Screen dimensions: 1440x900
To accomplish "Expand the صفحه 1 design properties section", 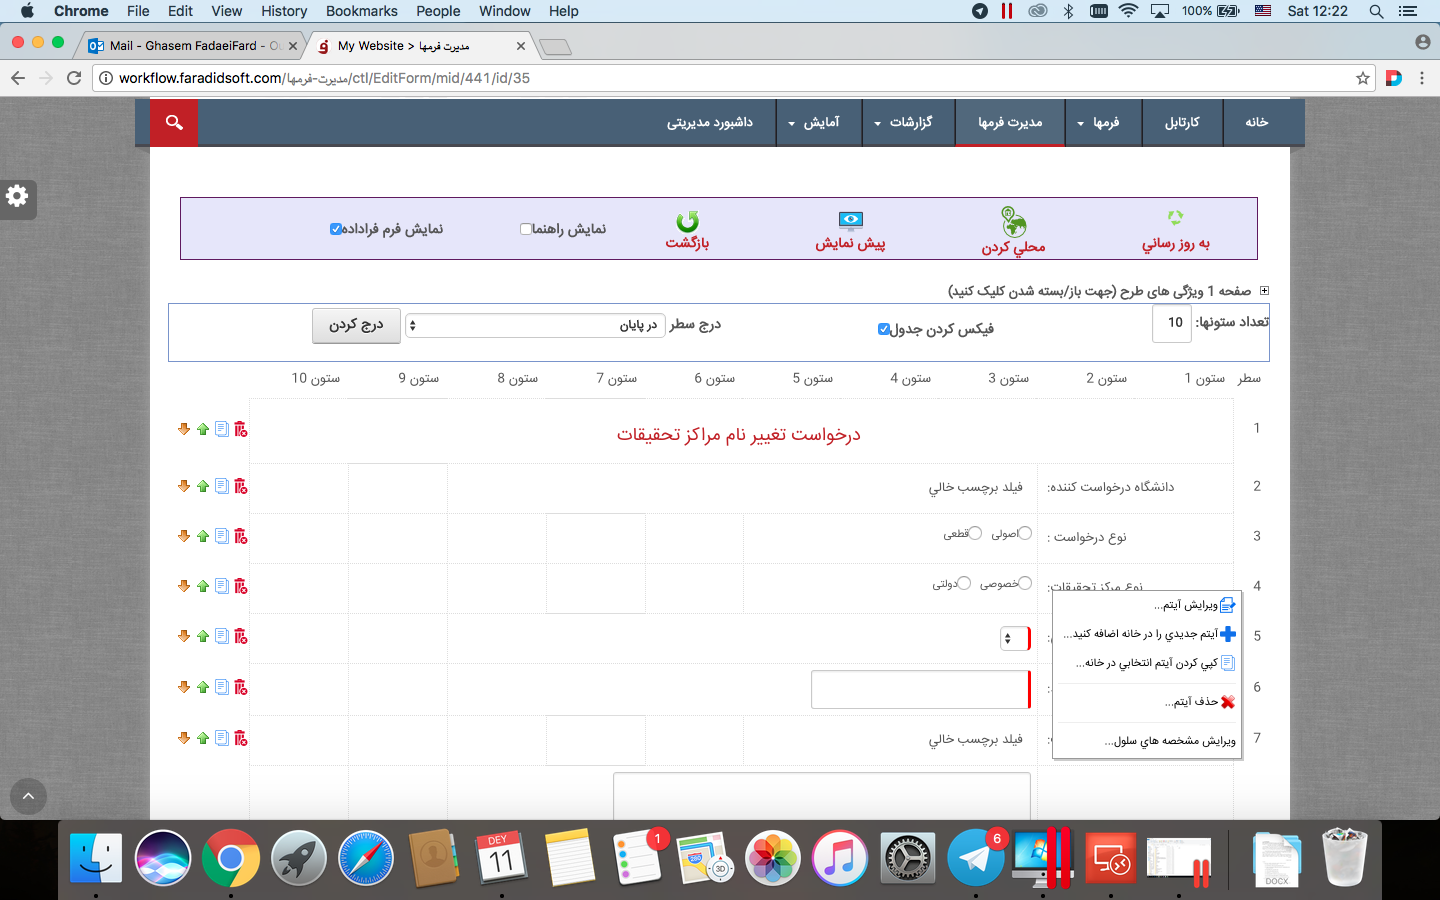I will pyautogui.click(x=1264, y=291).
